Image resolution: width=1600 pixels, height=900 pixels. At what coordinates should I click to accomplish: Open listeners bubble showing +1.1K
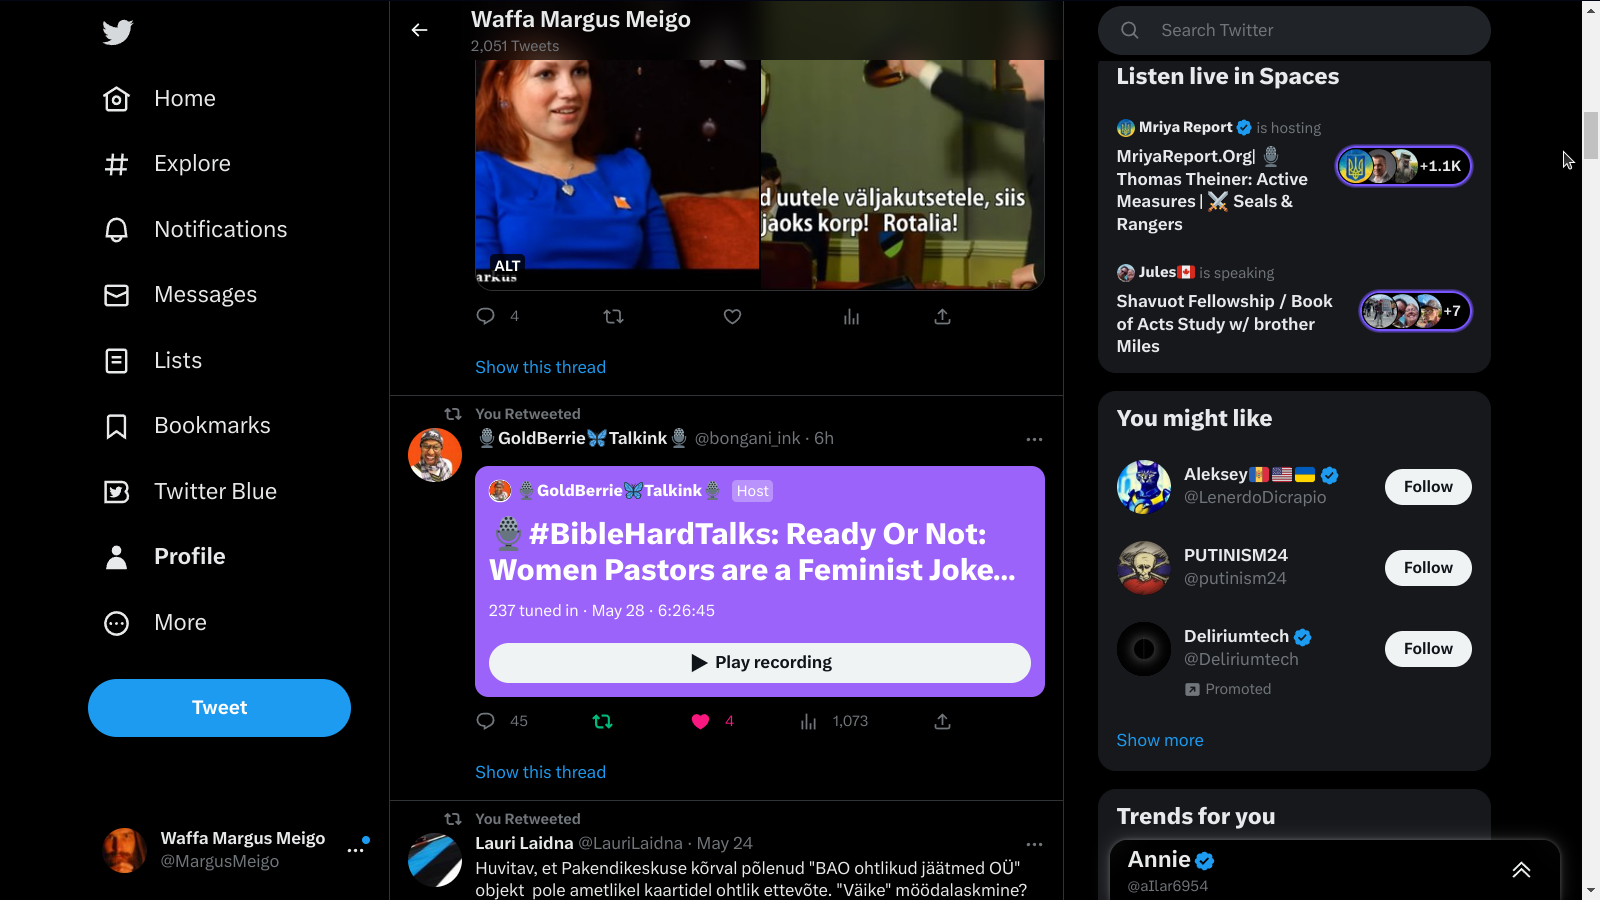click(x=1404, y=166)
